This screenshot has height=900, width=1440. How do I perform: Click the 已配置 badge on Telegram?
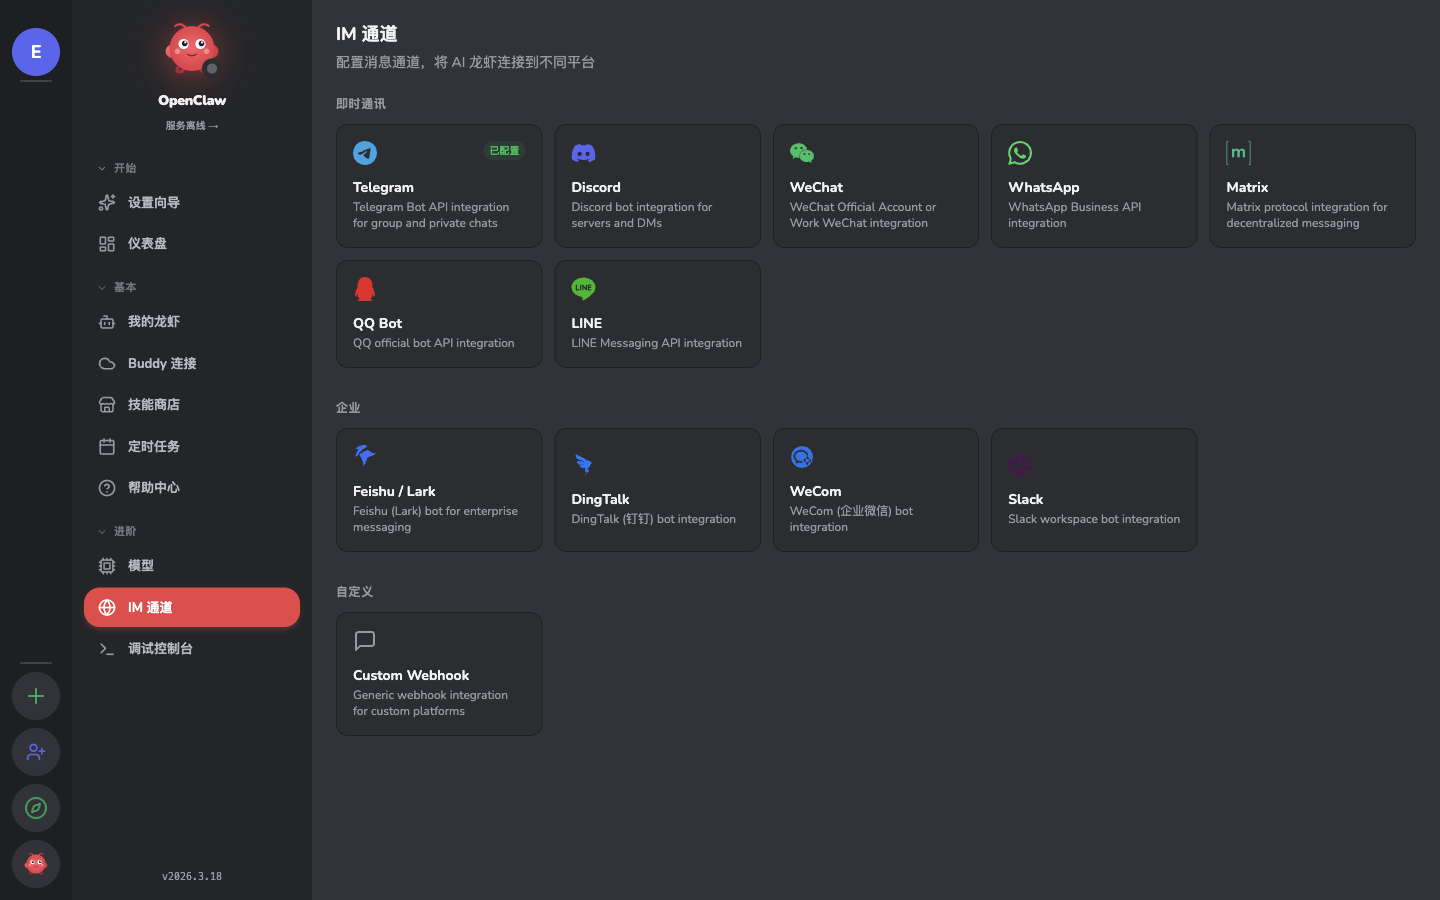504,151
